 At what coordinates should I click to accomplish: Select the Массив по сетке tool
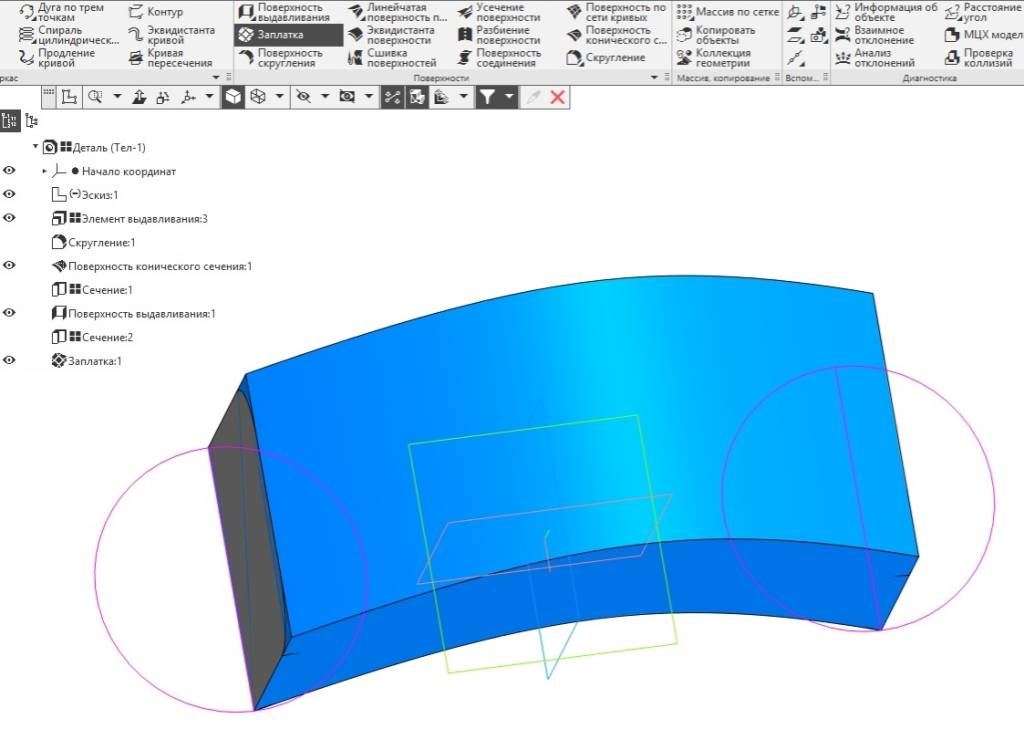pos(728,12)
